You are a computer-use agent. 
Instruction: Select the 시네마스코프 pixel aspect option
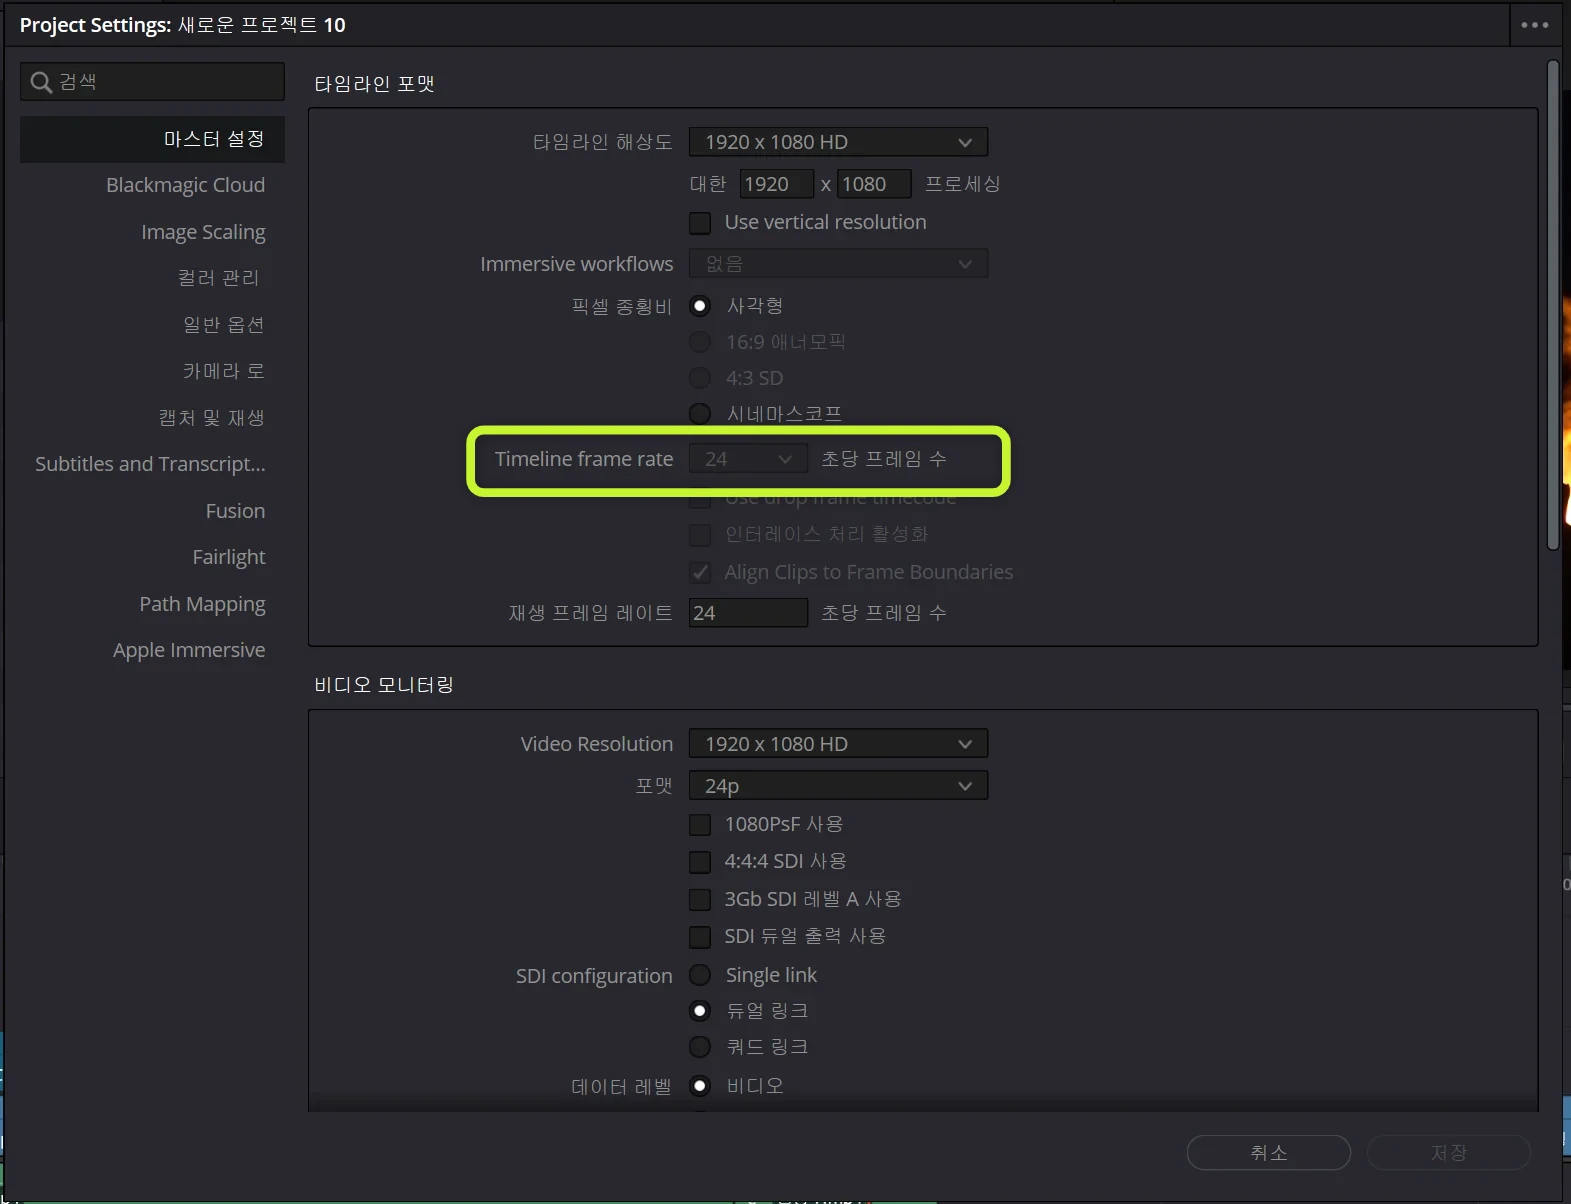[700, 414]
